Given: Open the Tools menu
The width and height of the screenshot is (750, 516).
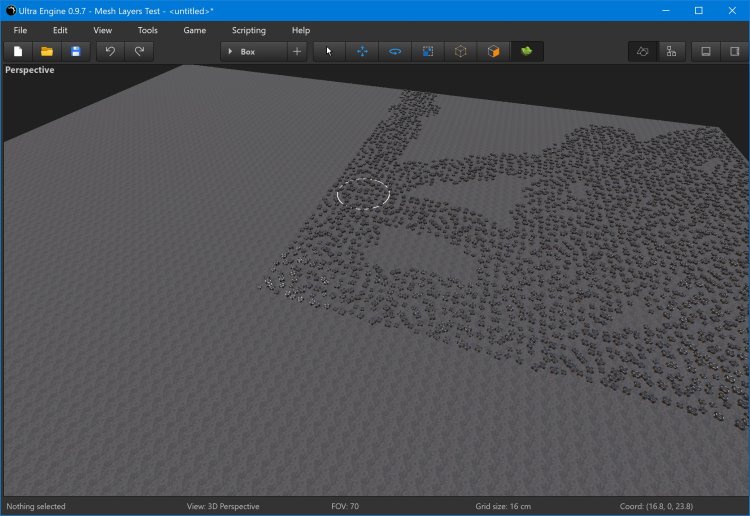Looking at the screenshot, I should pos(147,30).
